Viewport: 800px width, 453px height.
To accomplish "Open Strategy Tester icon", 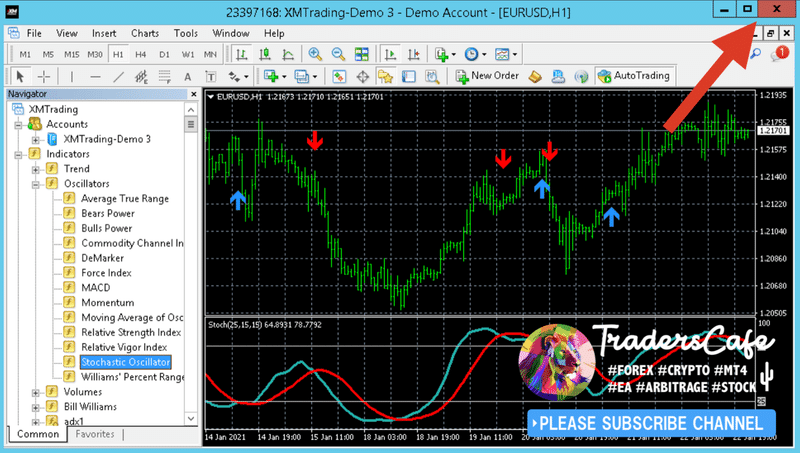I will tap(432, 77).
